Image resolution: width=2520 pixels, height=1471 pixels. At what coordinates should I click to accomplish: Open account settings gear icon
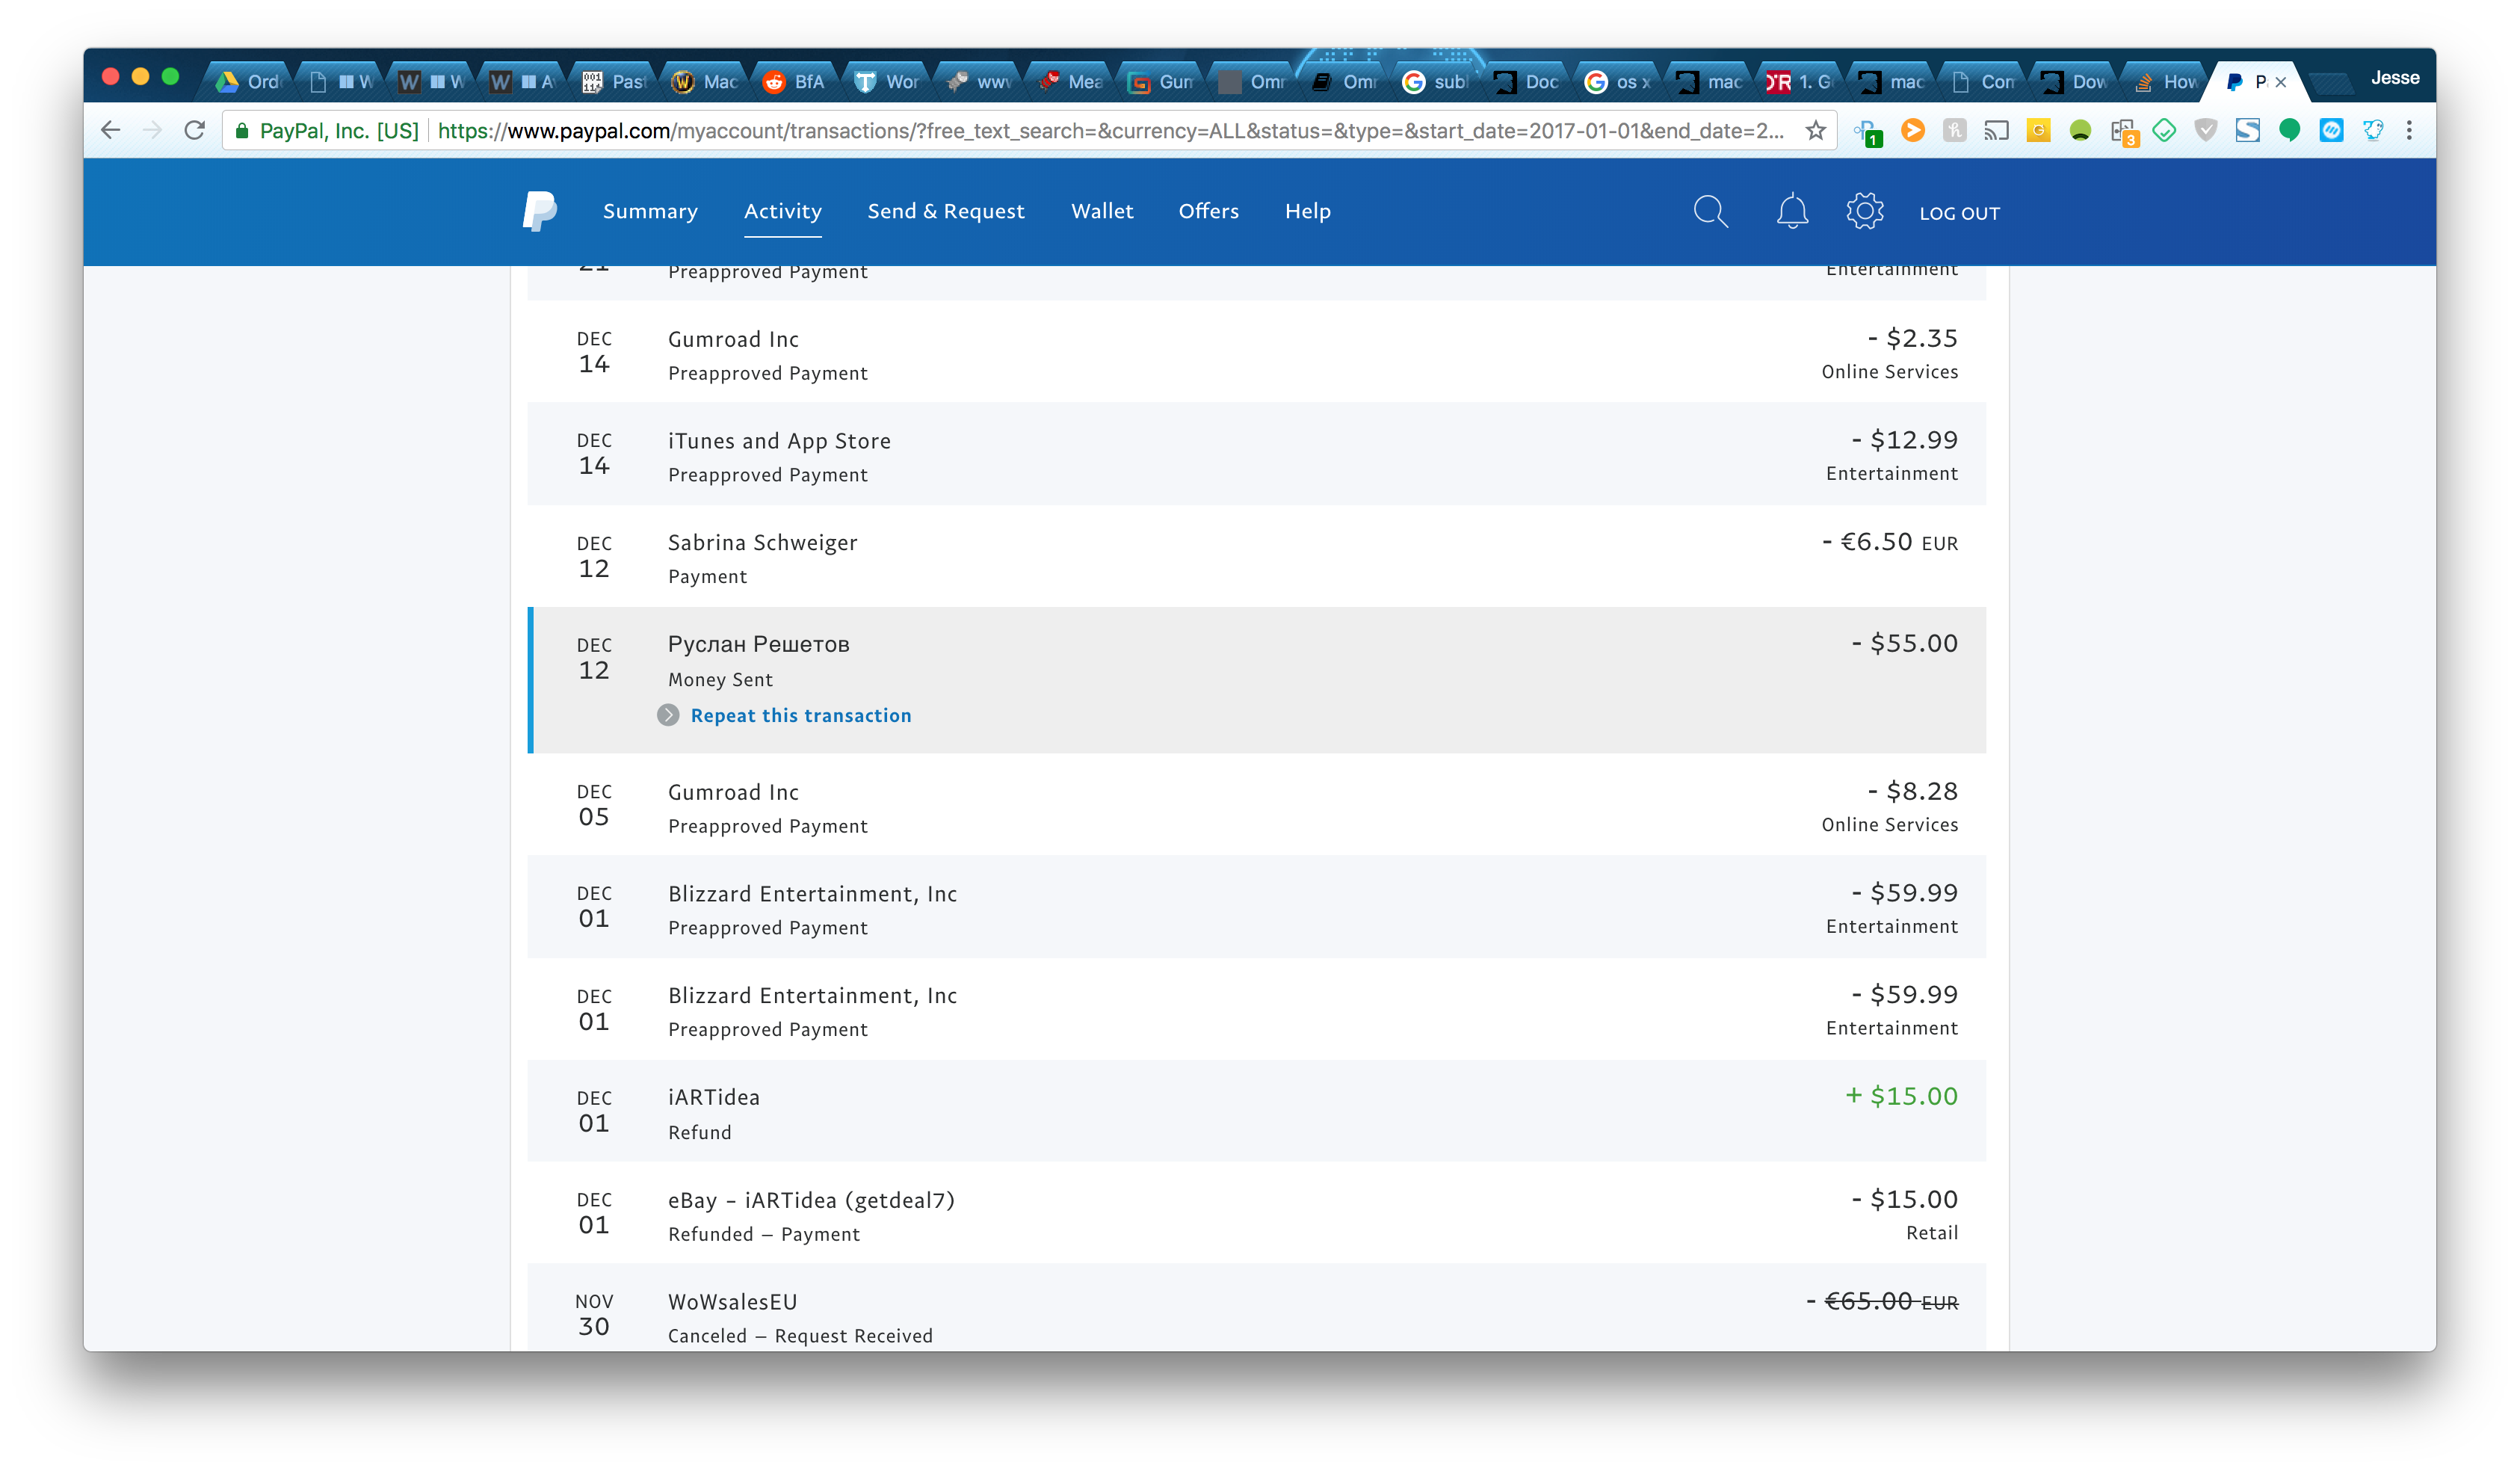pos(1865,211)
